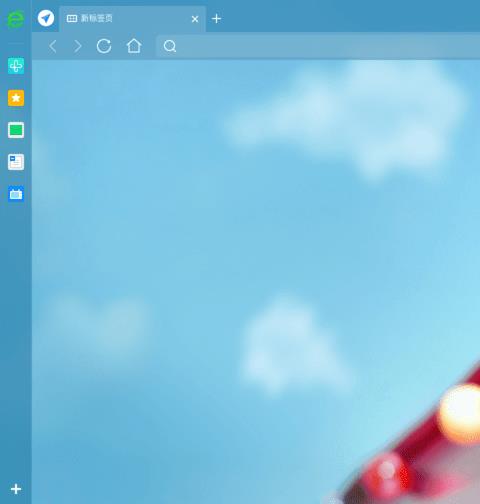Close the 新标签页 tab

coord(195,19)
